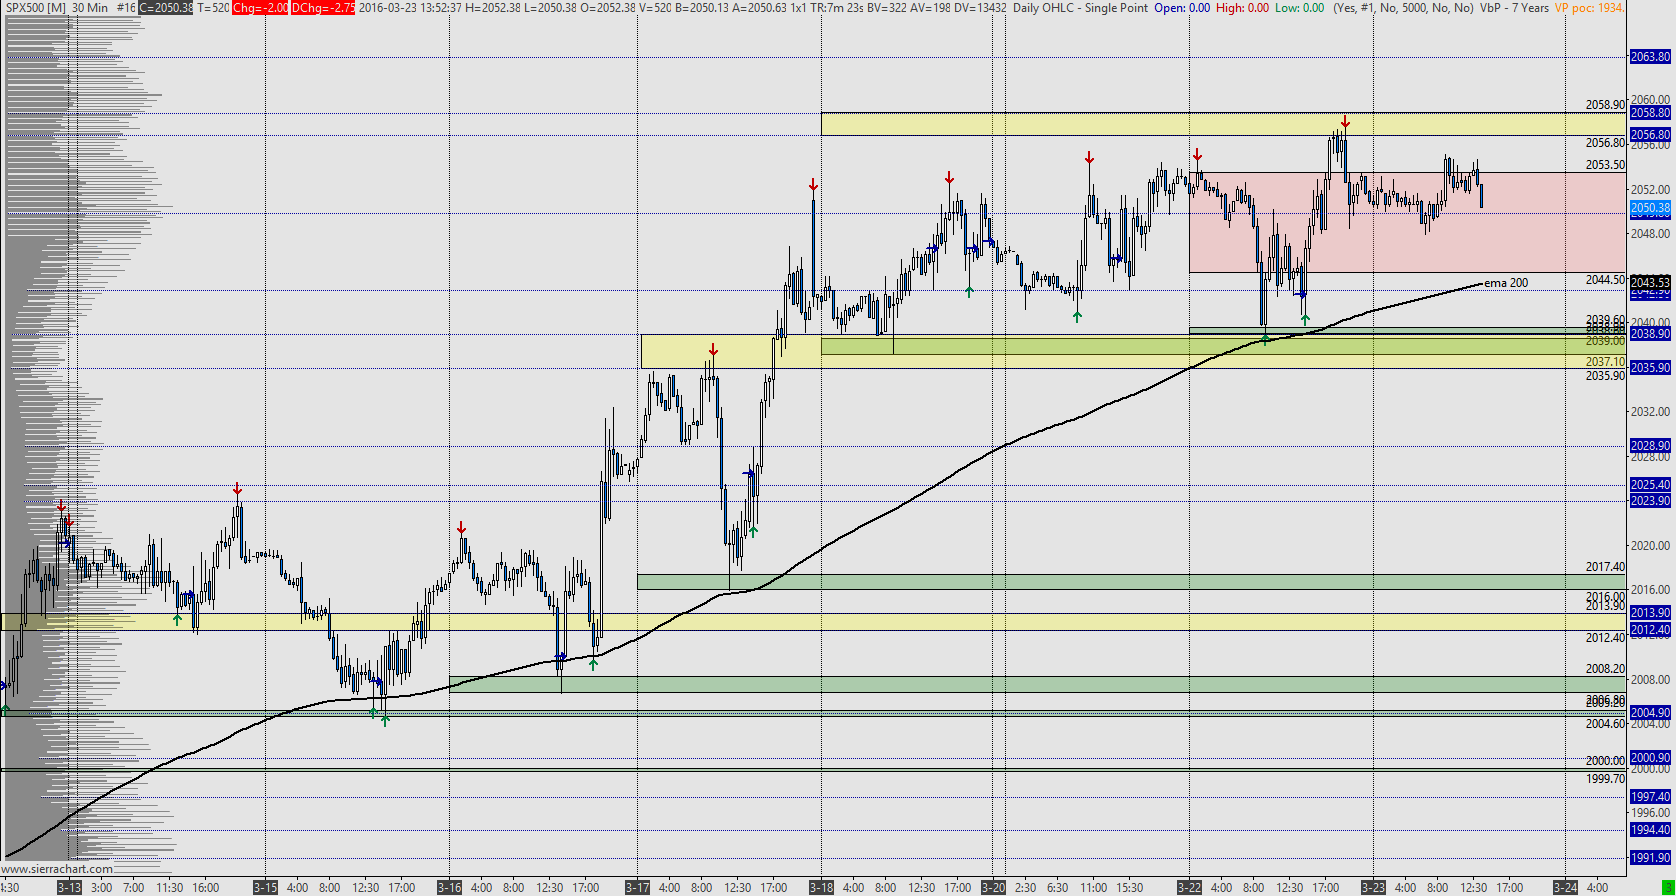The width and height of the screenshot is (1676, 896).
Task: Click the 2008.20 zone level label
Action: point(1605,669)
